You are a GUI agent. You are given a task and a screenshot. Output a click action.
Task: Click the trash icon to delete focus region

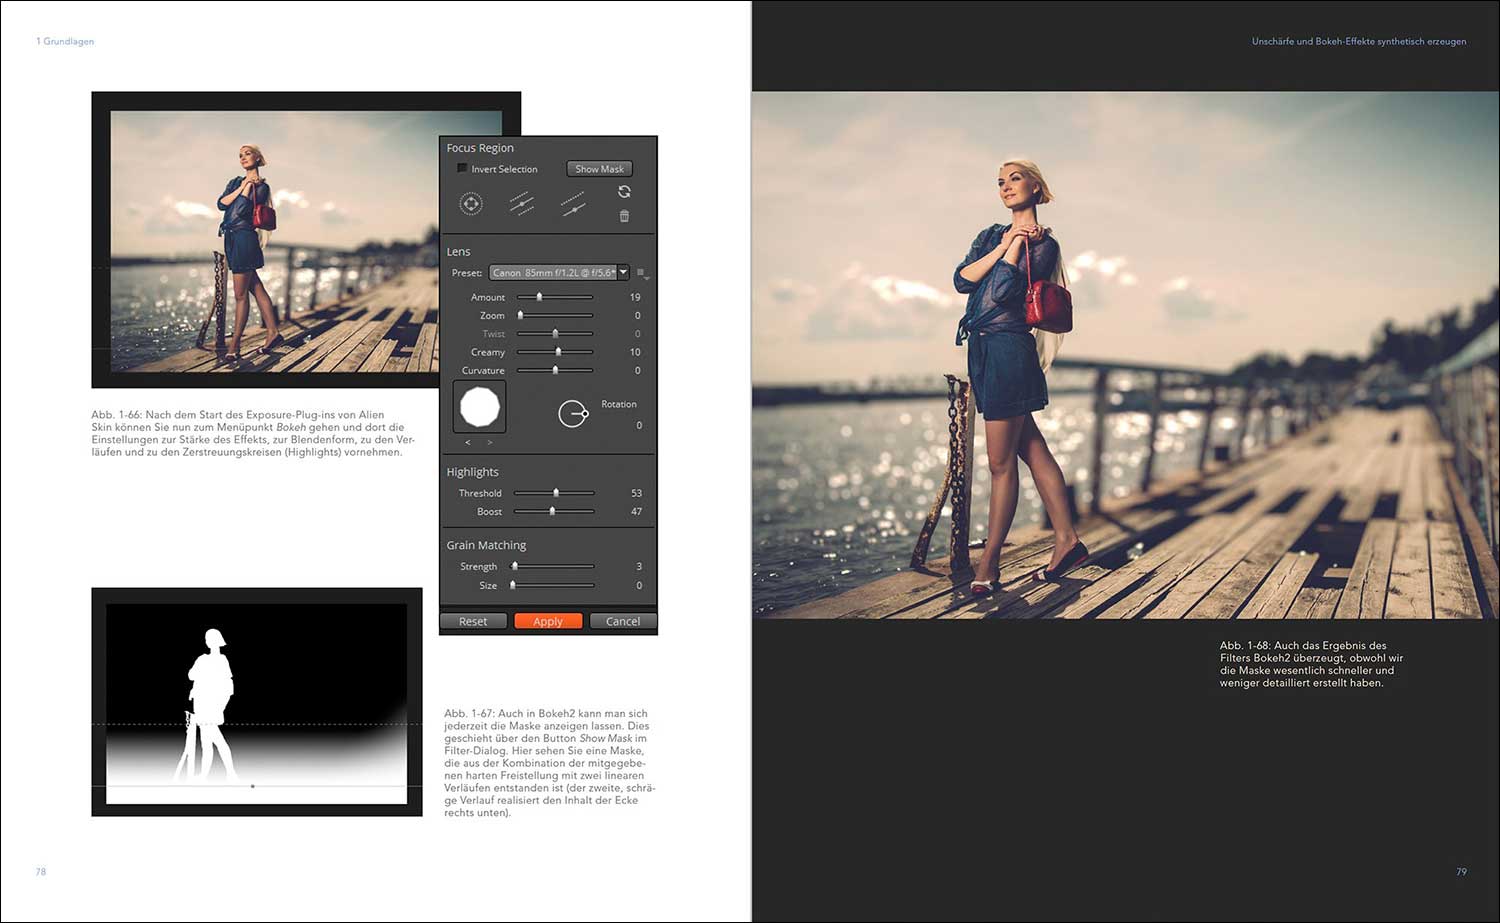624,216
